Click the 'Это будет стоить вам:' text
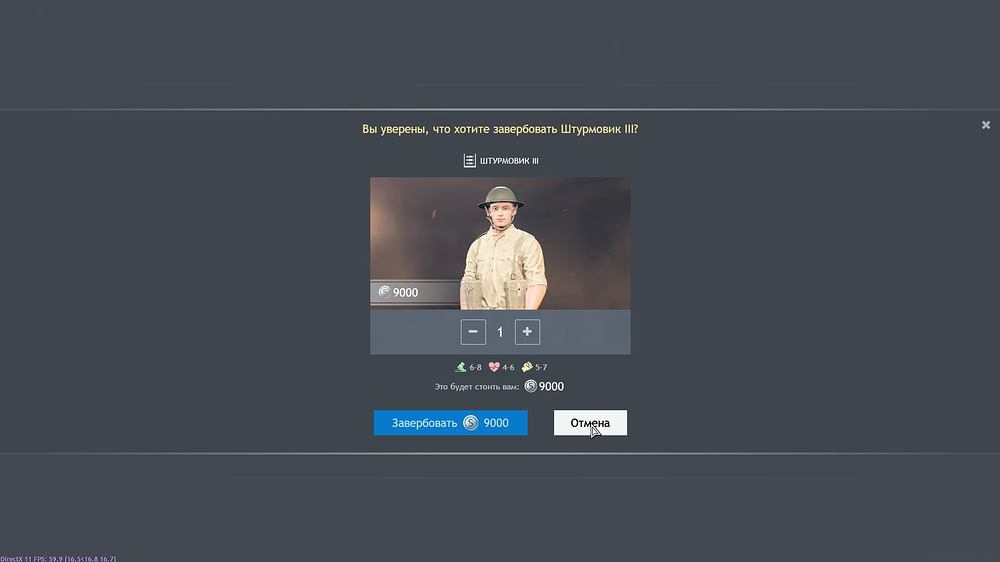This screenshot has height=562, width=1000. point(476,387)
